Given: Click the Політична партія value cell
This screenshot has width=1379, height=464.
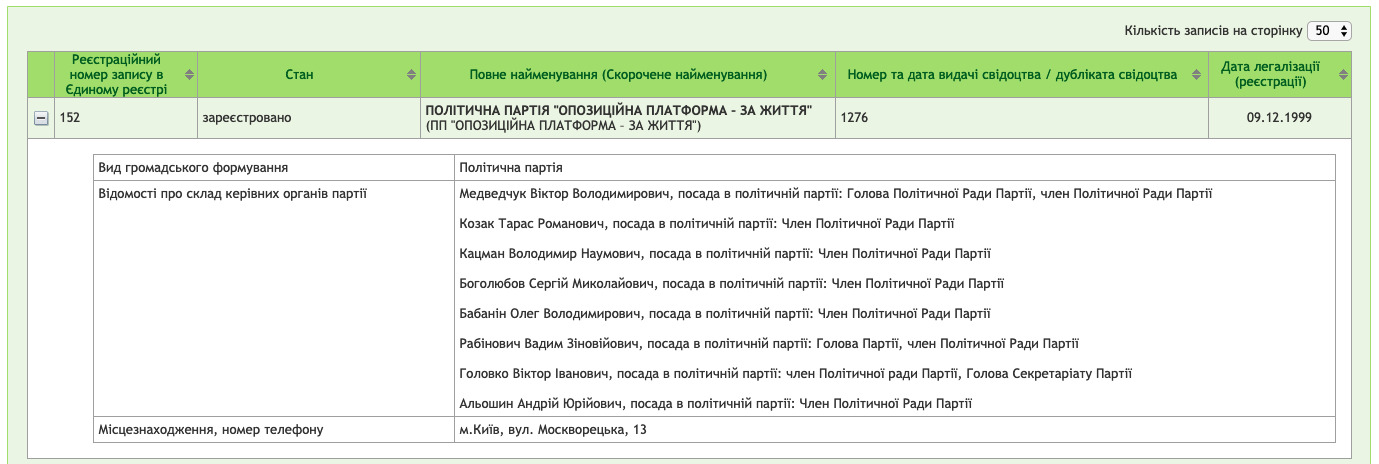Looking at the screenshot, I should [894, 167].
